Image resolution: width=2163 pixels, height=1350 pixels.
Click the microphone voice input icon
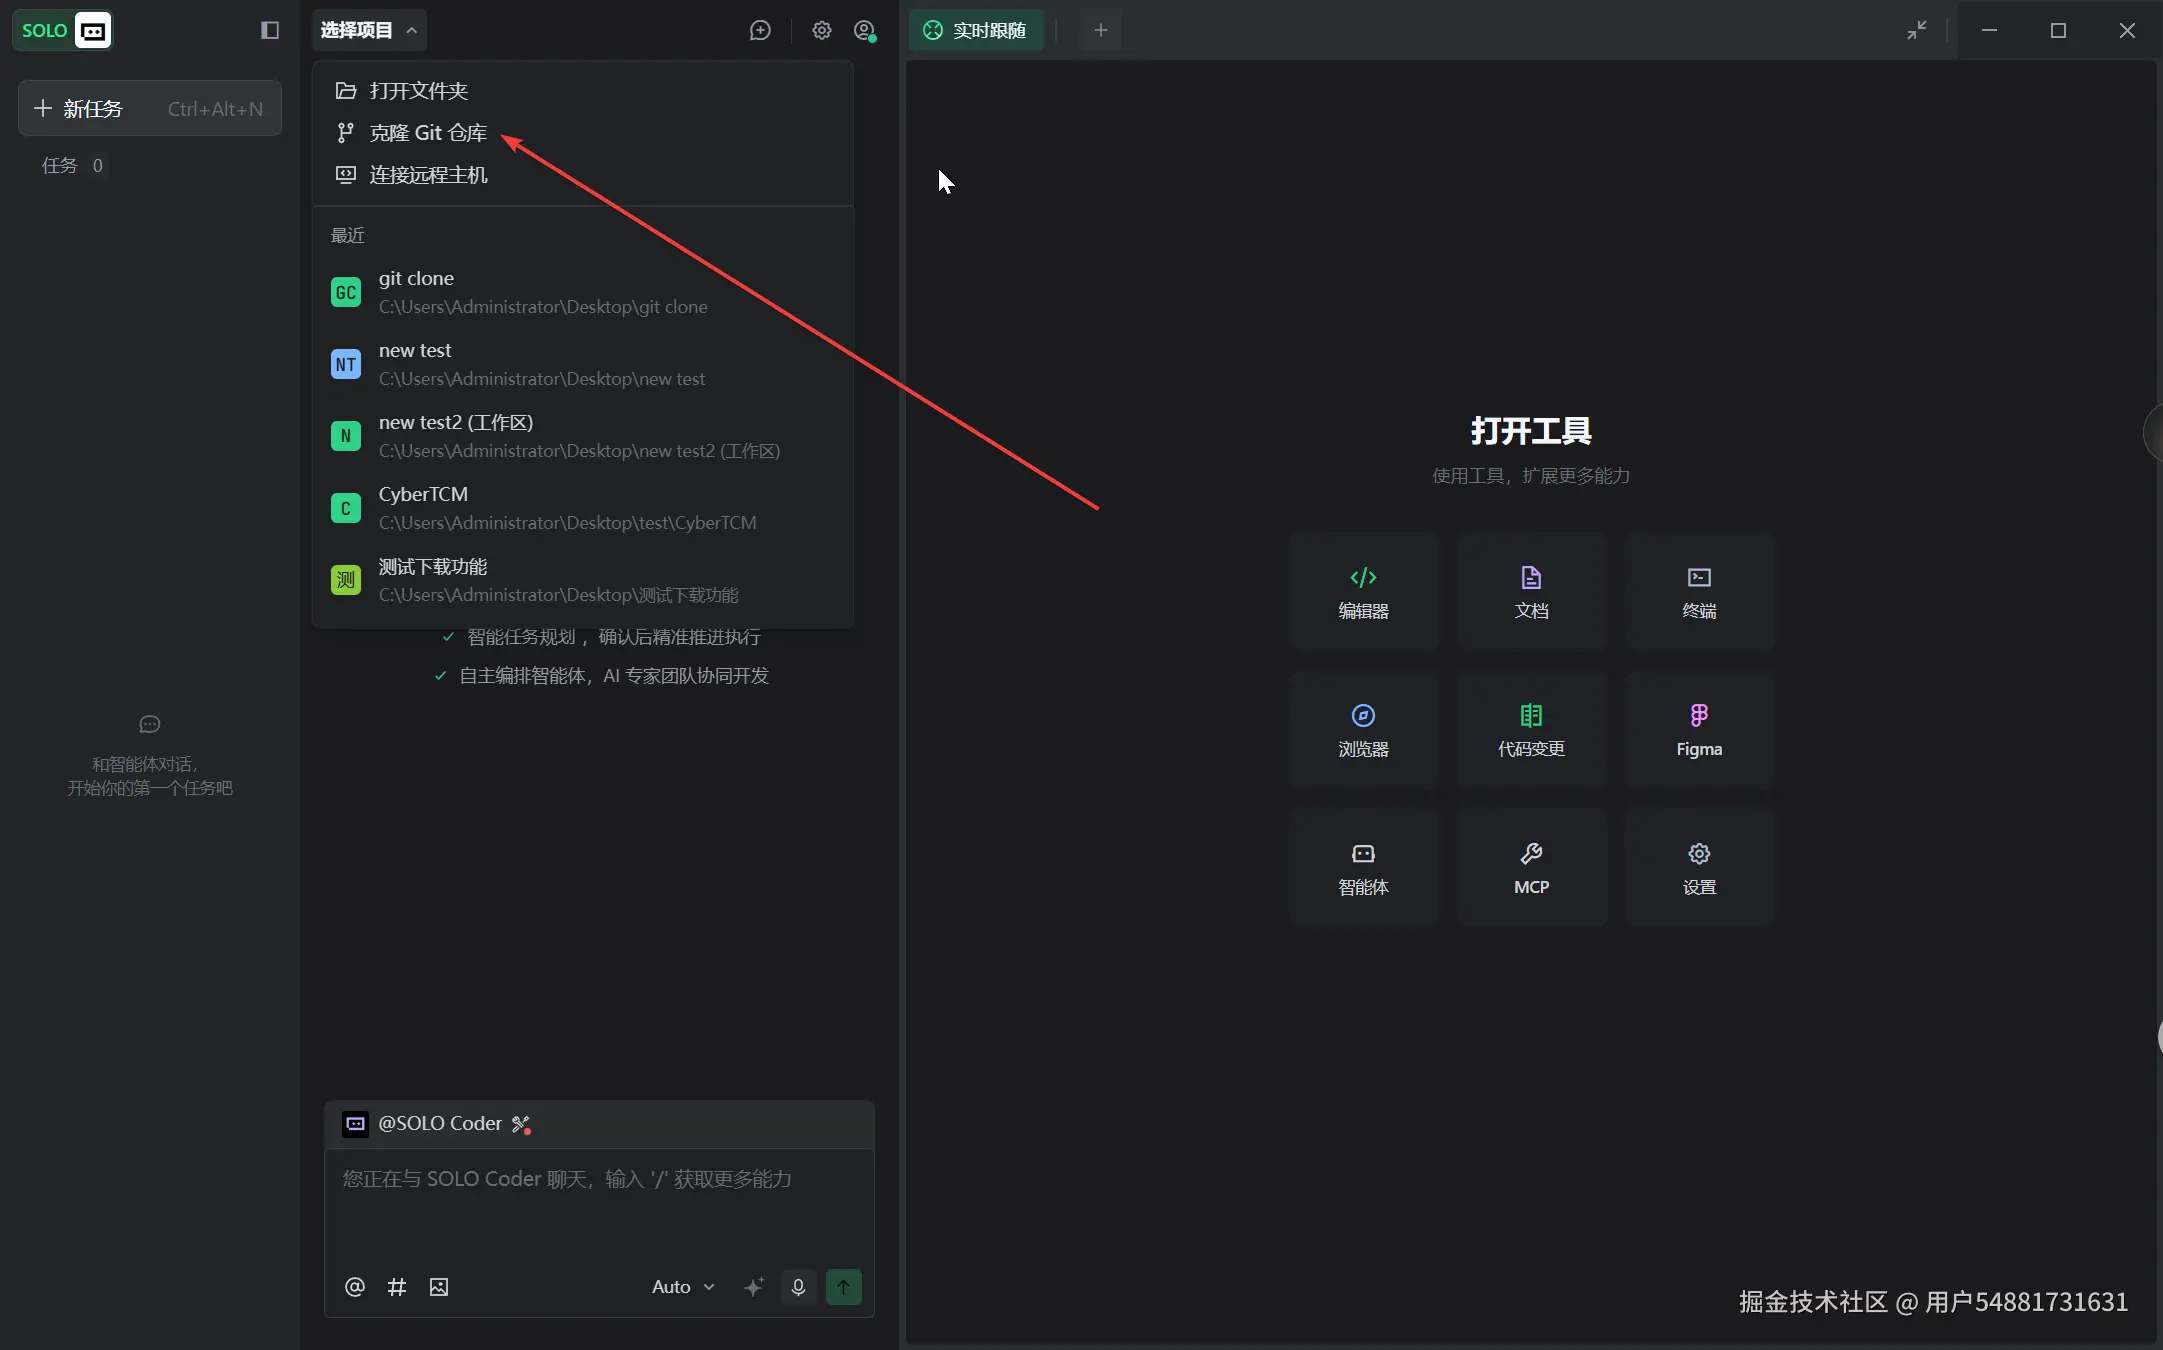[x=798, y=1287]
